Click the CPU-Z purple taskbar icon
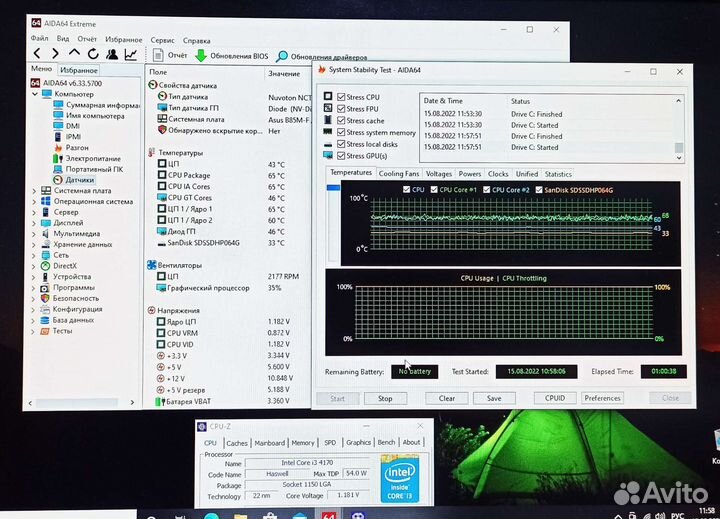720x519 pixels. coord(357,515)
